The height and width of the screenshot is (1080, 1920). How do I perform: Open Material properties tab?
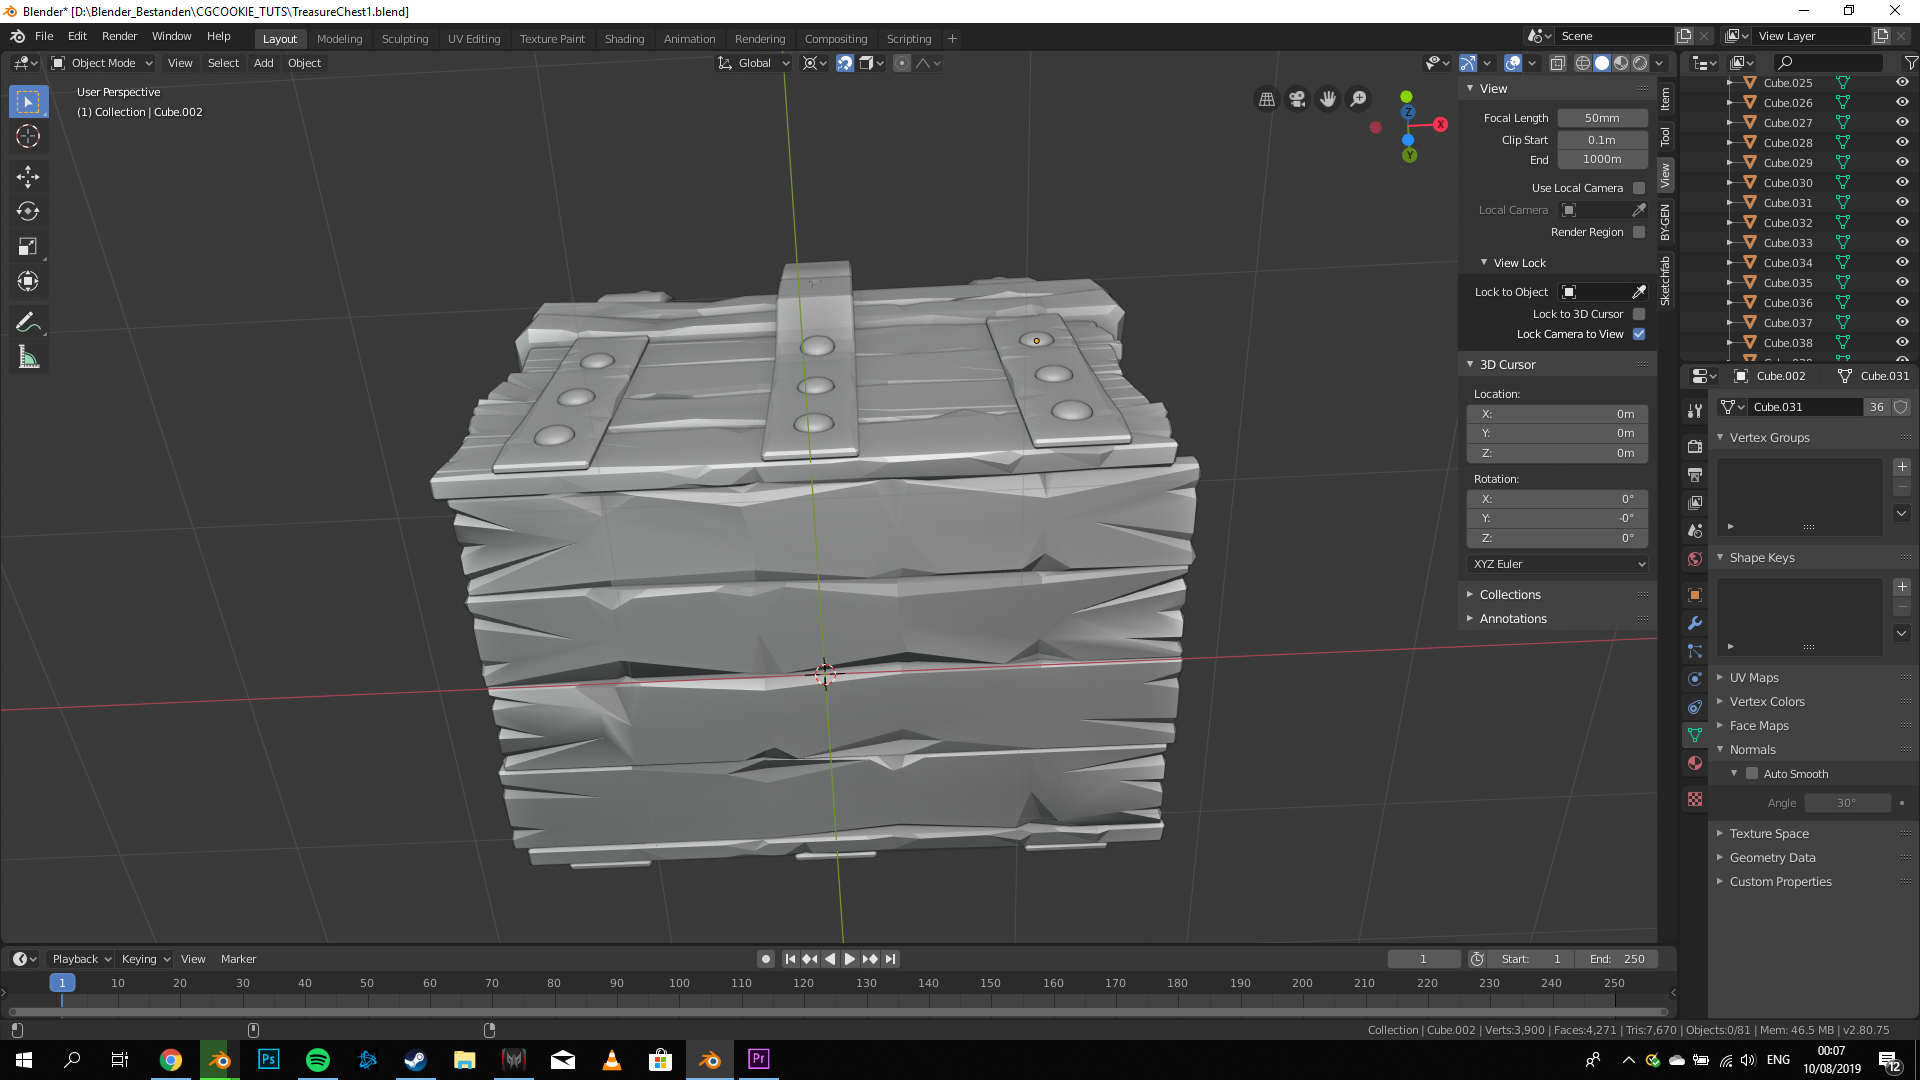pos(1695,763)
